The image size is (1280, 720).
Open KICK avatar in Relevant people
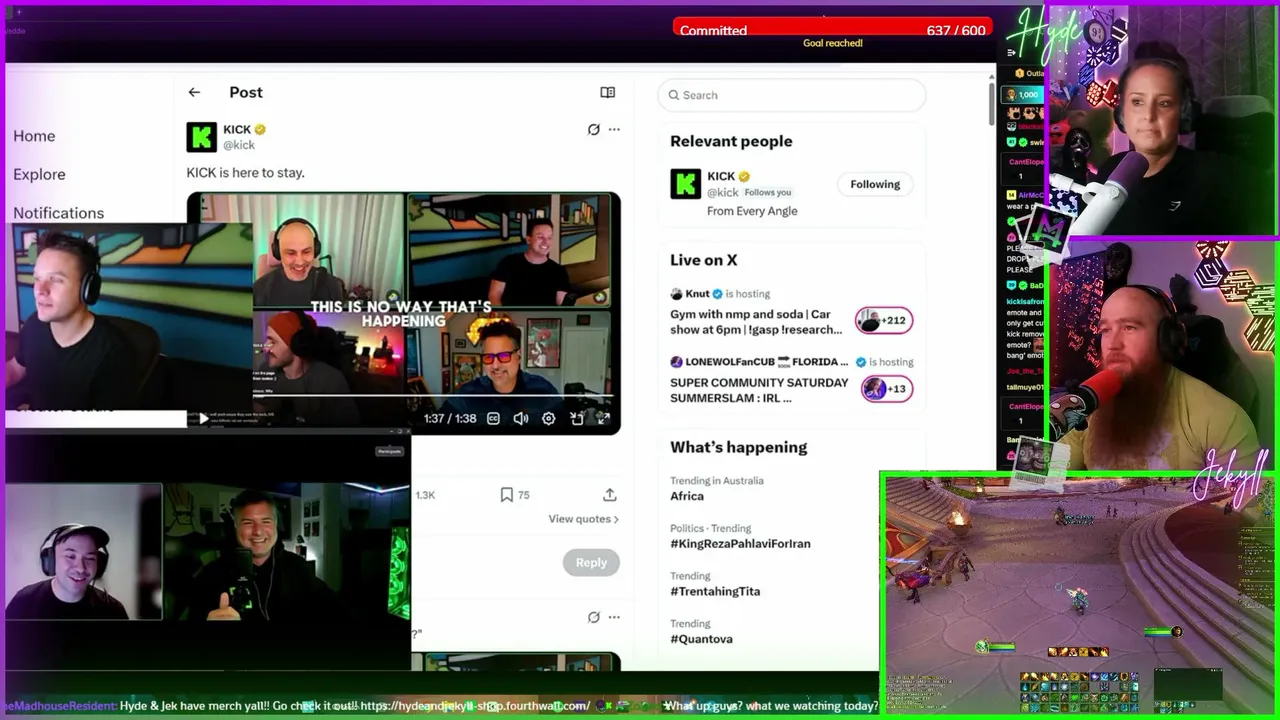click(685, 184)
